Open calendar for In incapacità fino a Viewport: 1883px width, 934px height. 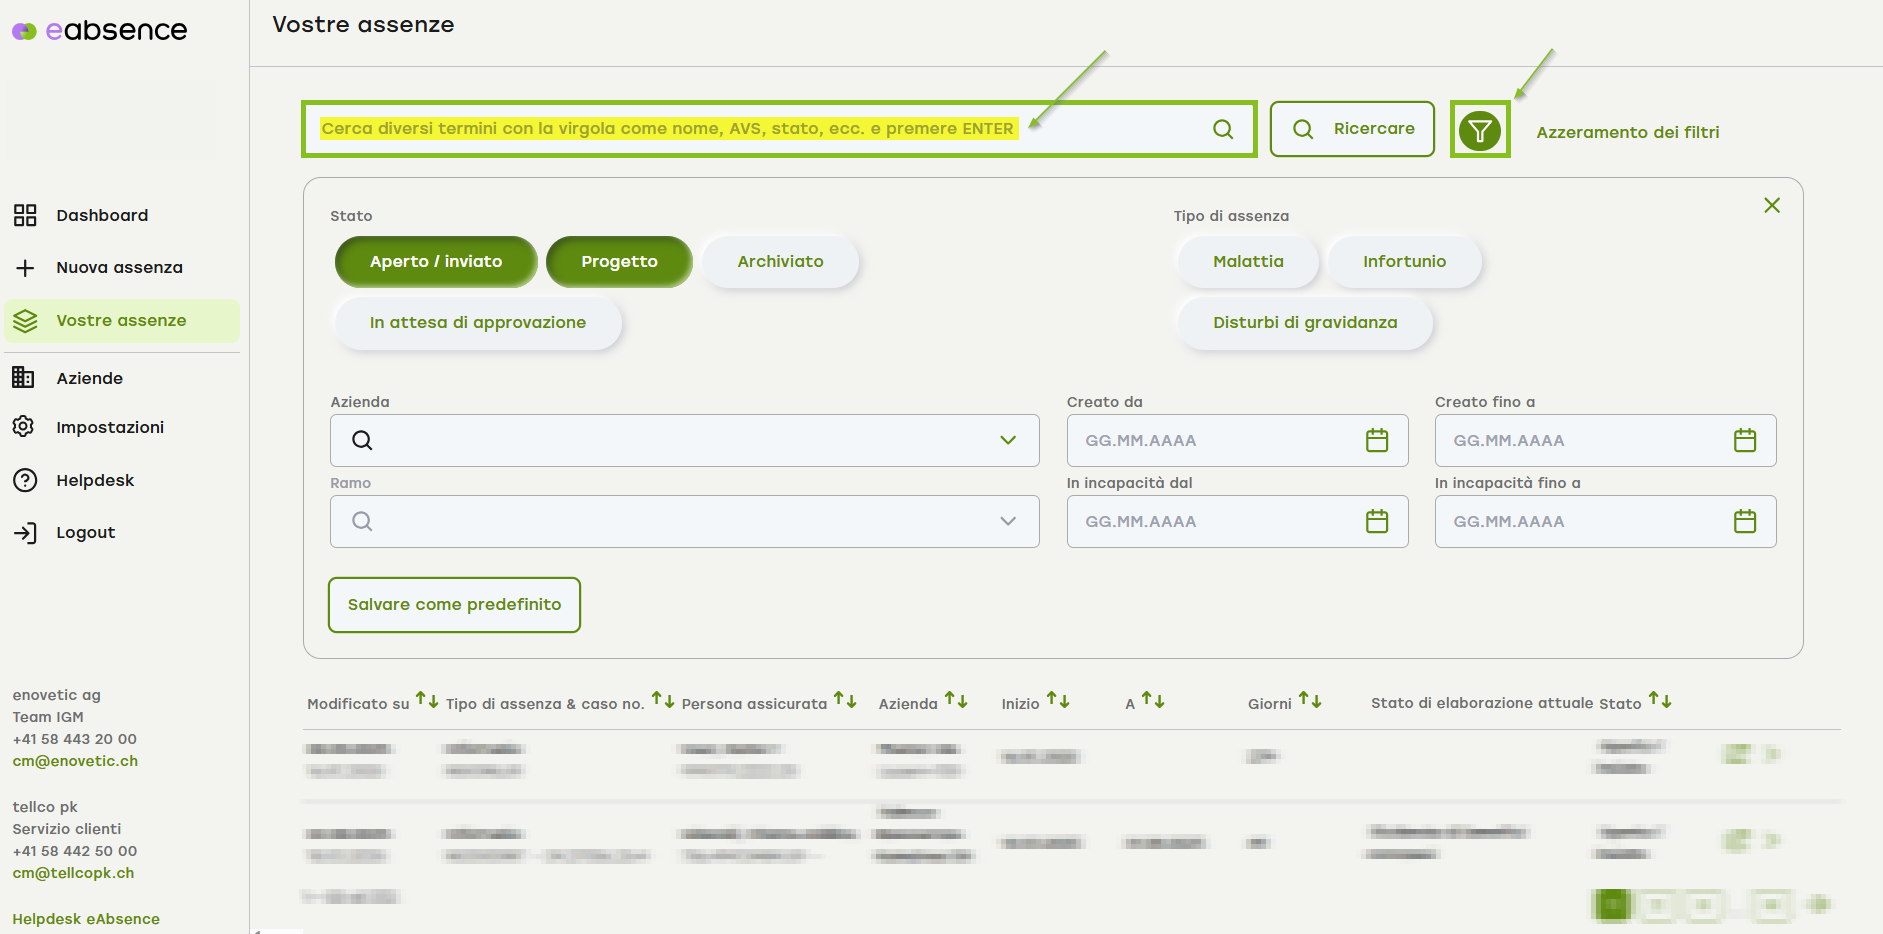[1744, 521]
